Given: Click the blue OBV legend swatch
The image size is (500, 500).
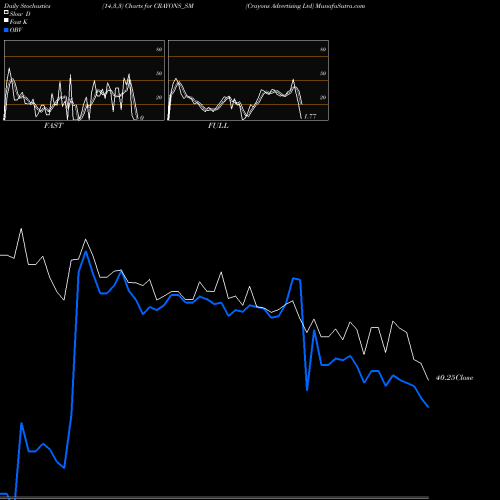Looking at the screenshot, I should (6, 30).
